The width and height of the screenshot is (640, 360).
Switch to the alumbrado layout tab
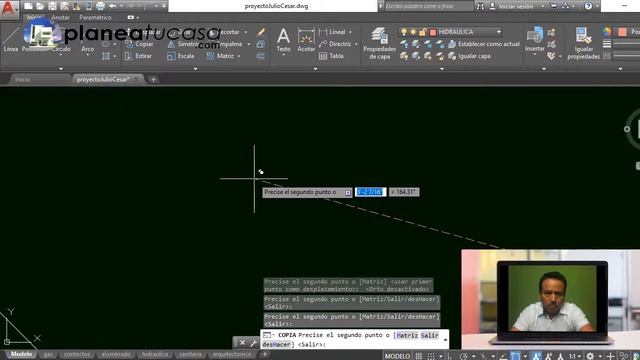click(x=116, y=354)
